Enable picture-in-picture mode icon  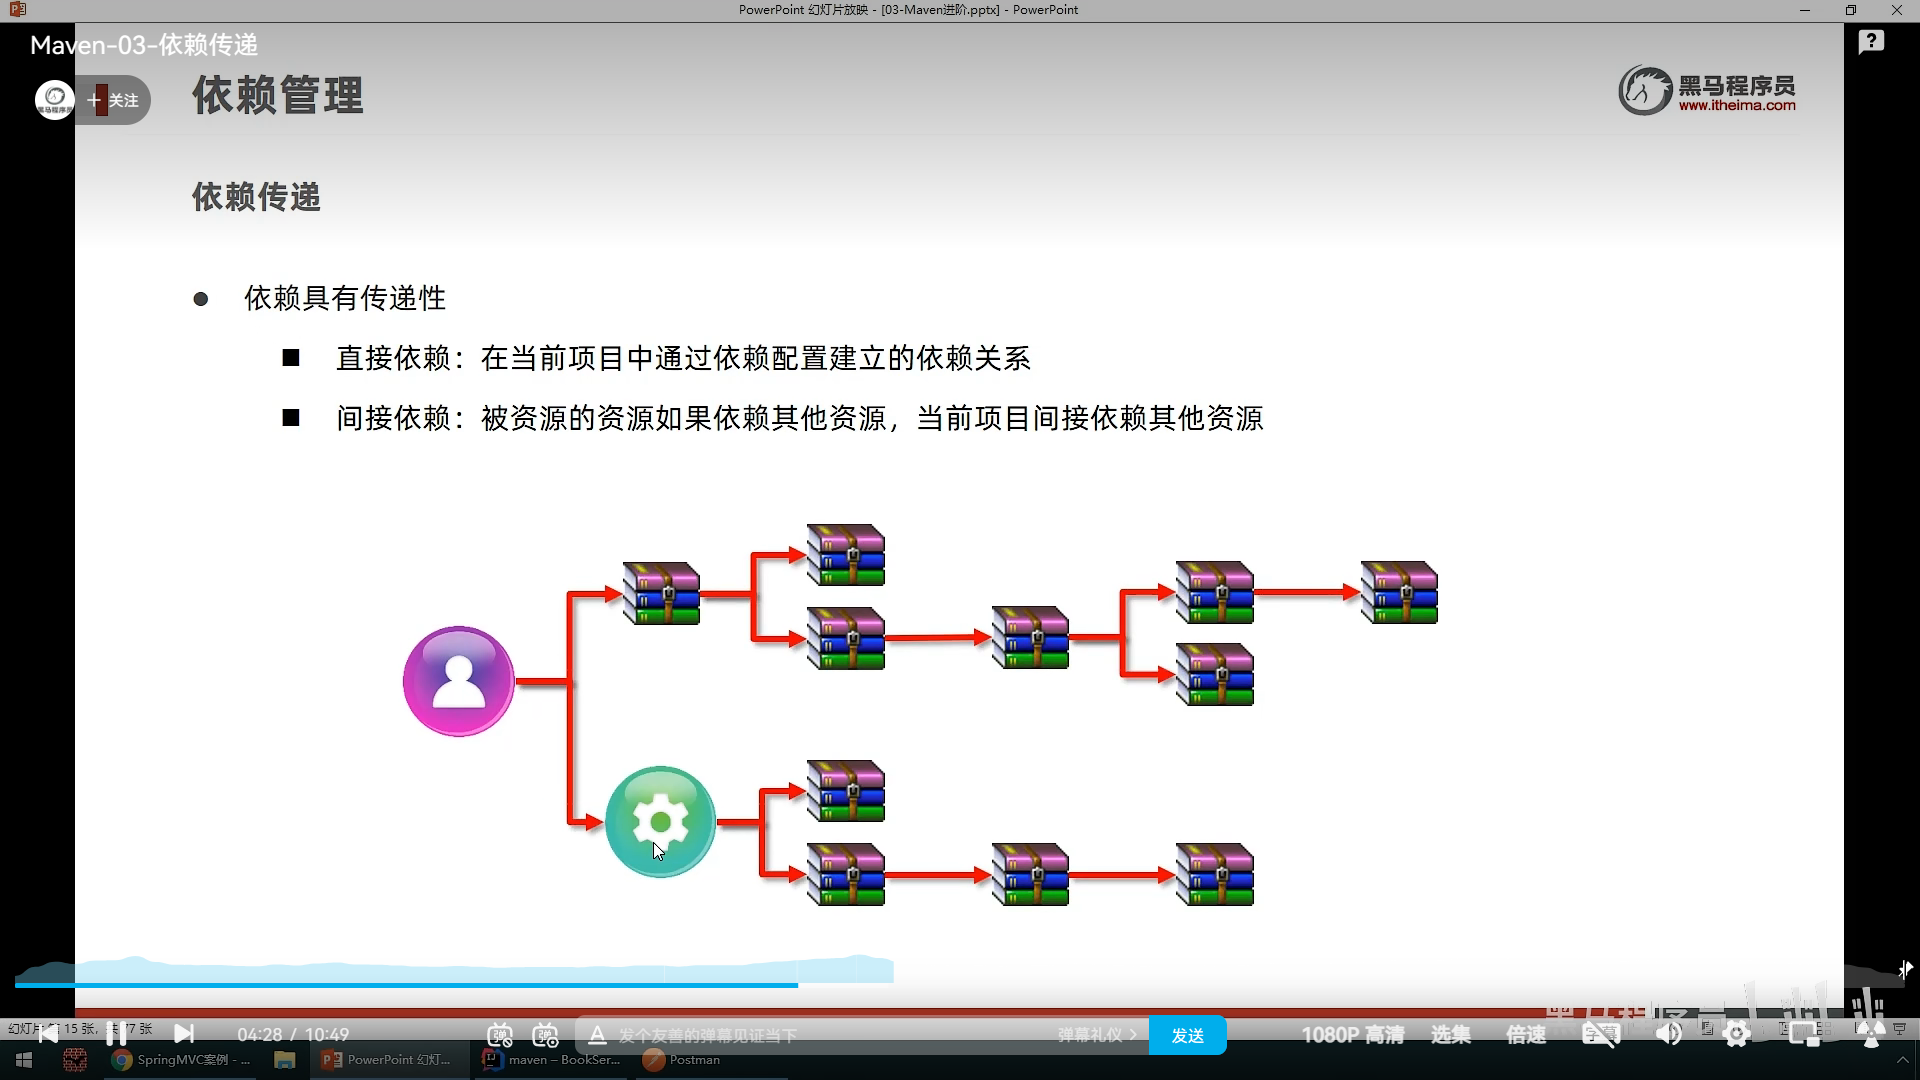[1804, 1035]
